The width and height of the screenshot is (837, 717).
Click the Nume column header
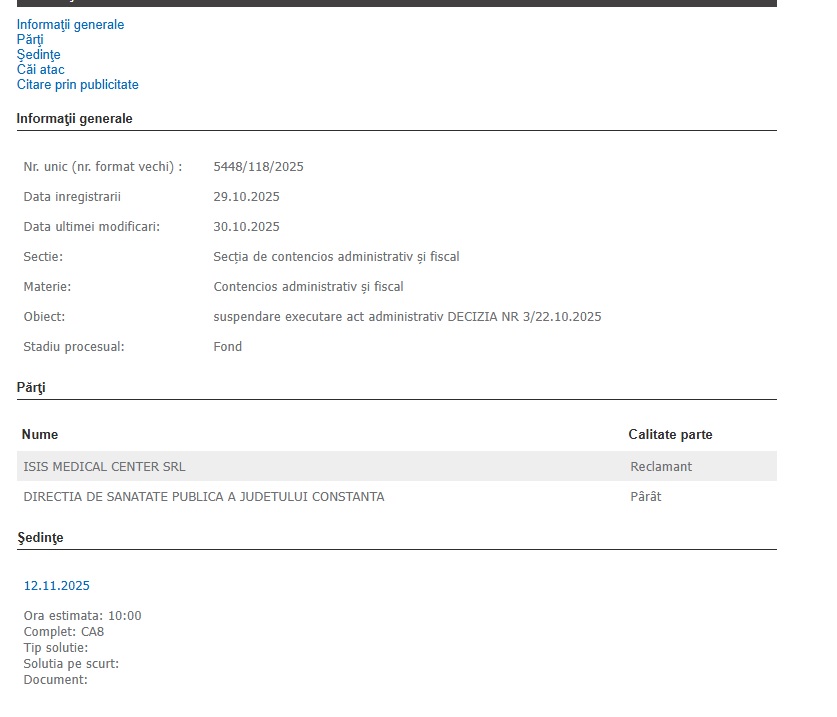click(40, 434)
